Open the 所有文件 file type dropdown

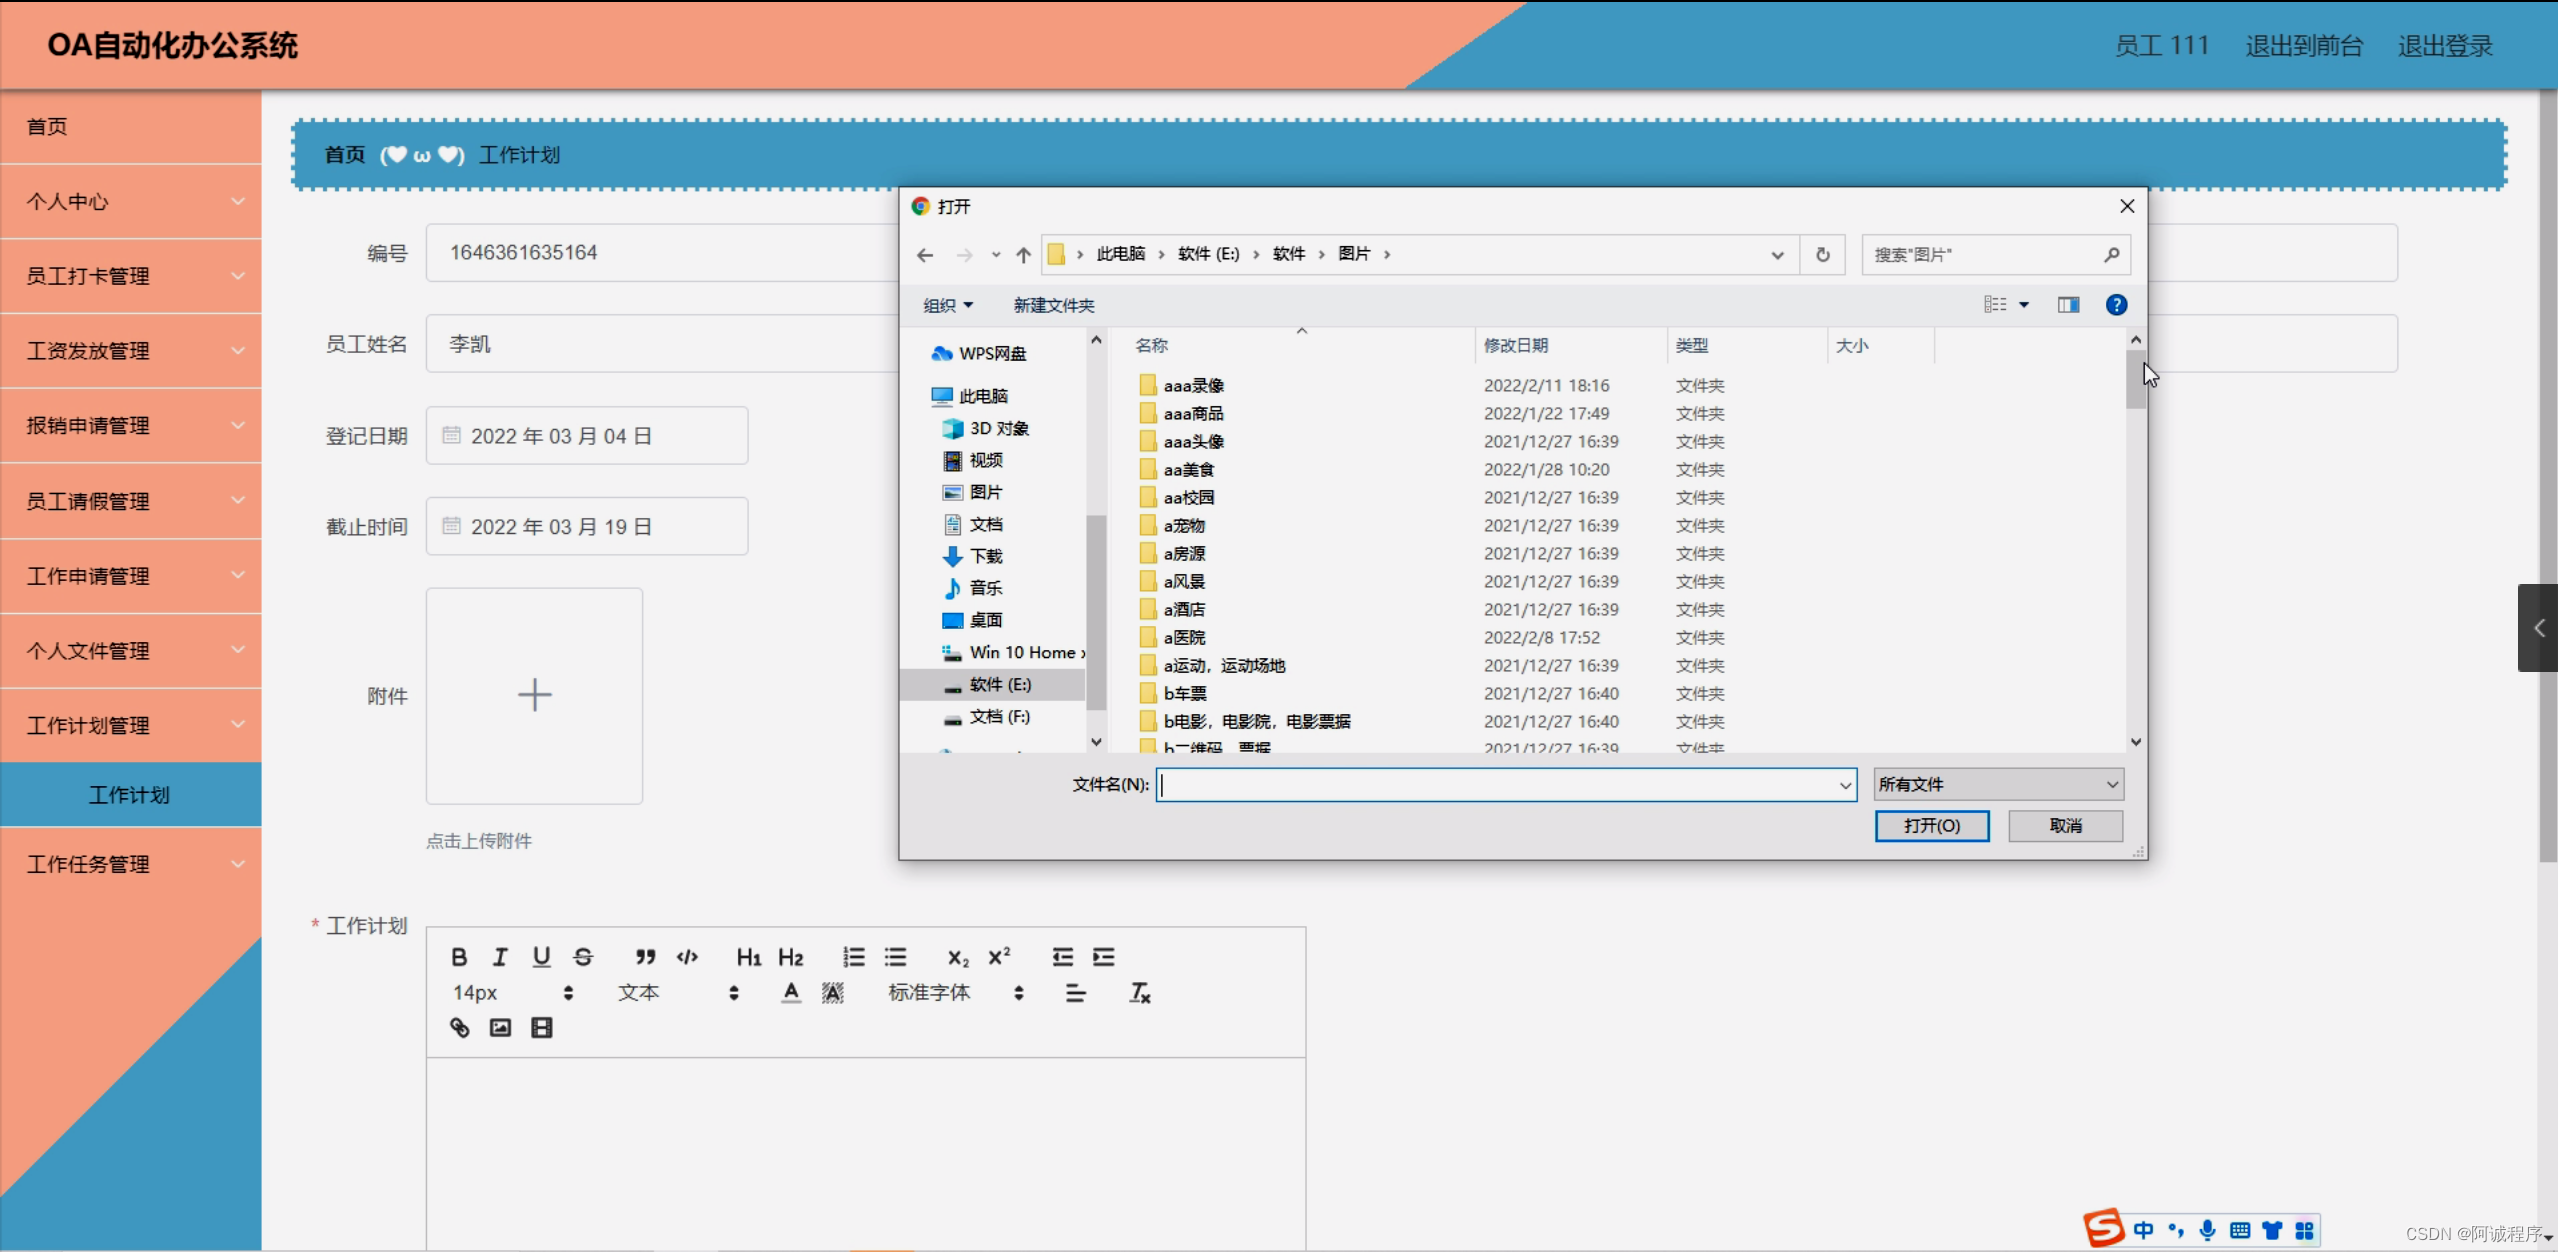point(1998,785)
